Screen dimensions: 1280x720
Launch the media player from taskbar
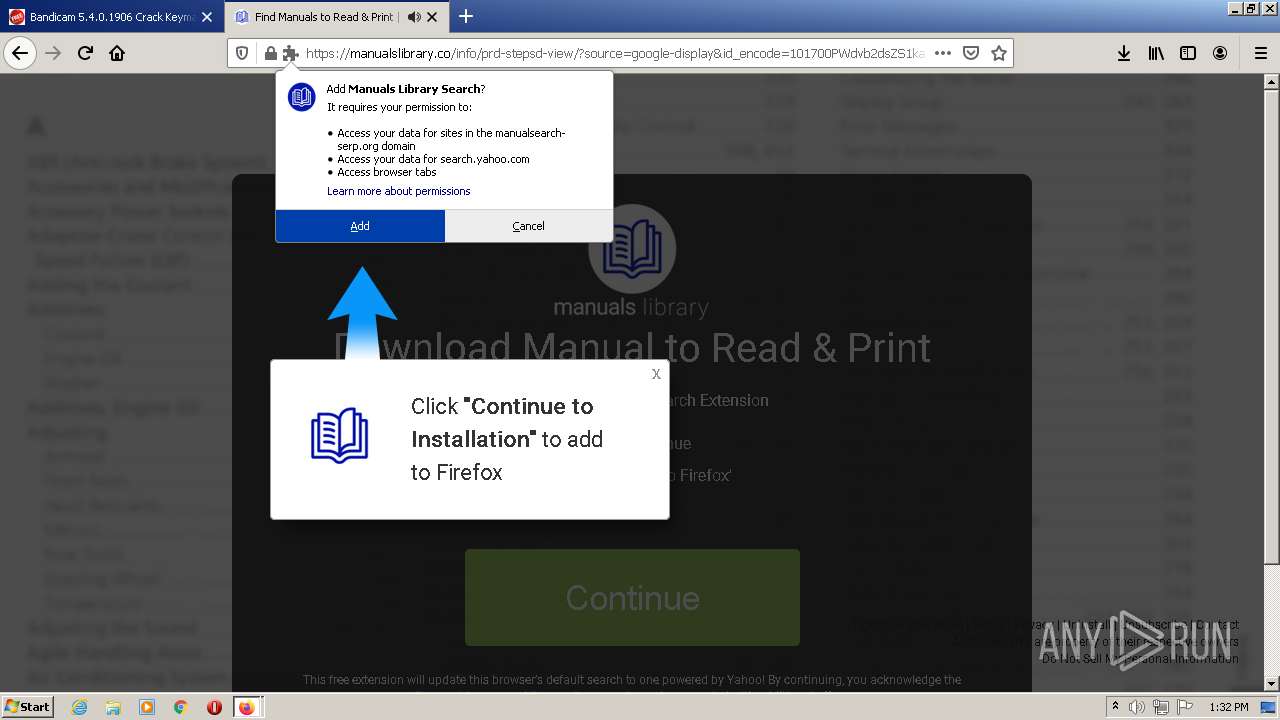tap(147, 707)
